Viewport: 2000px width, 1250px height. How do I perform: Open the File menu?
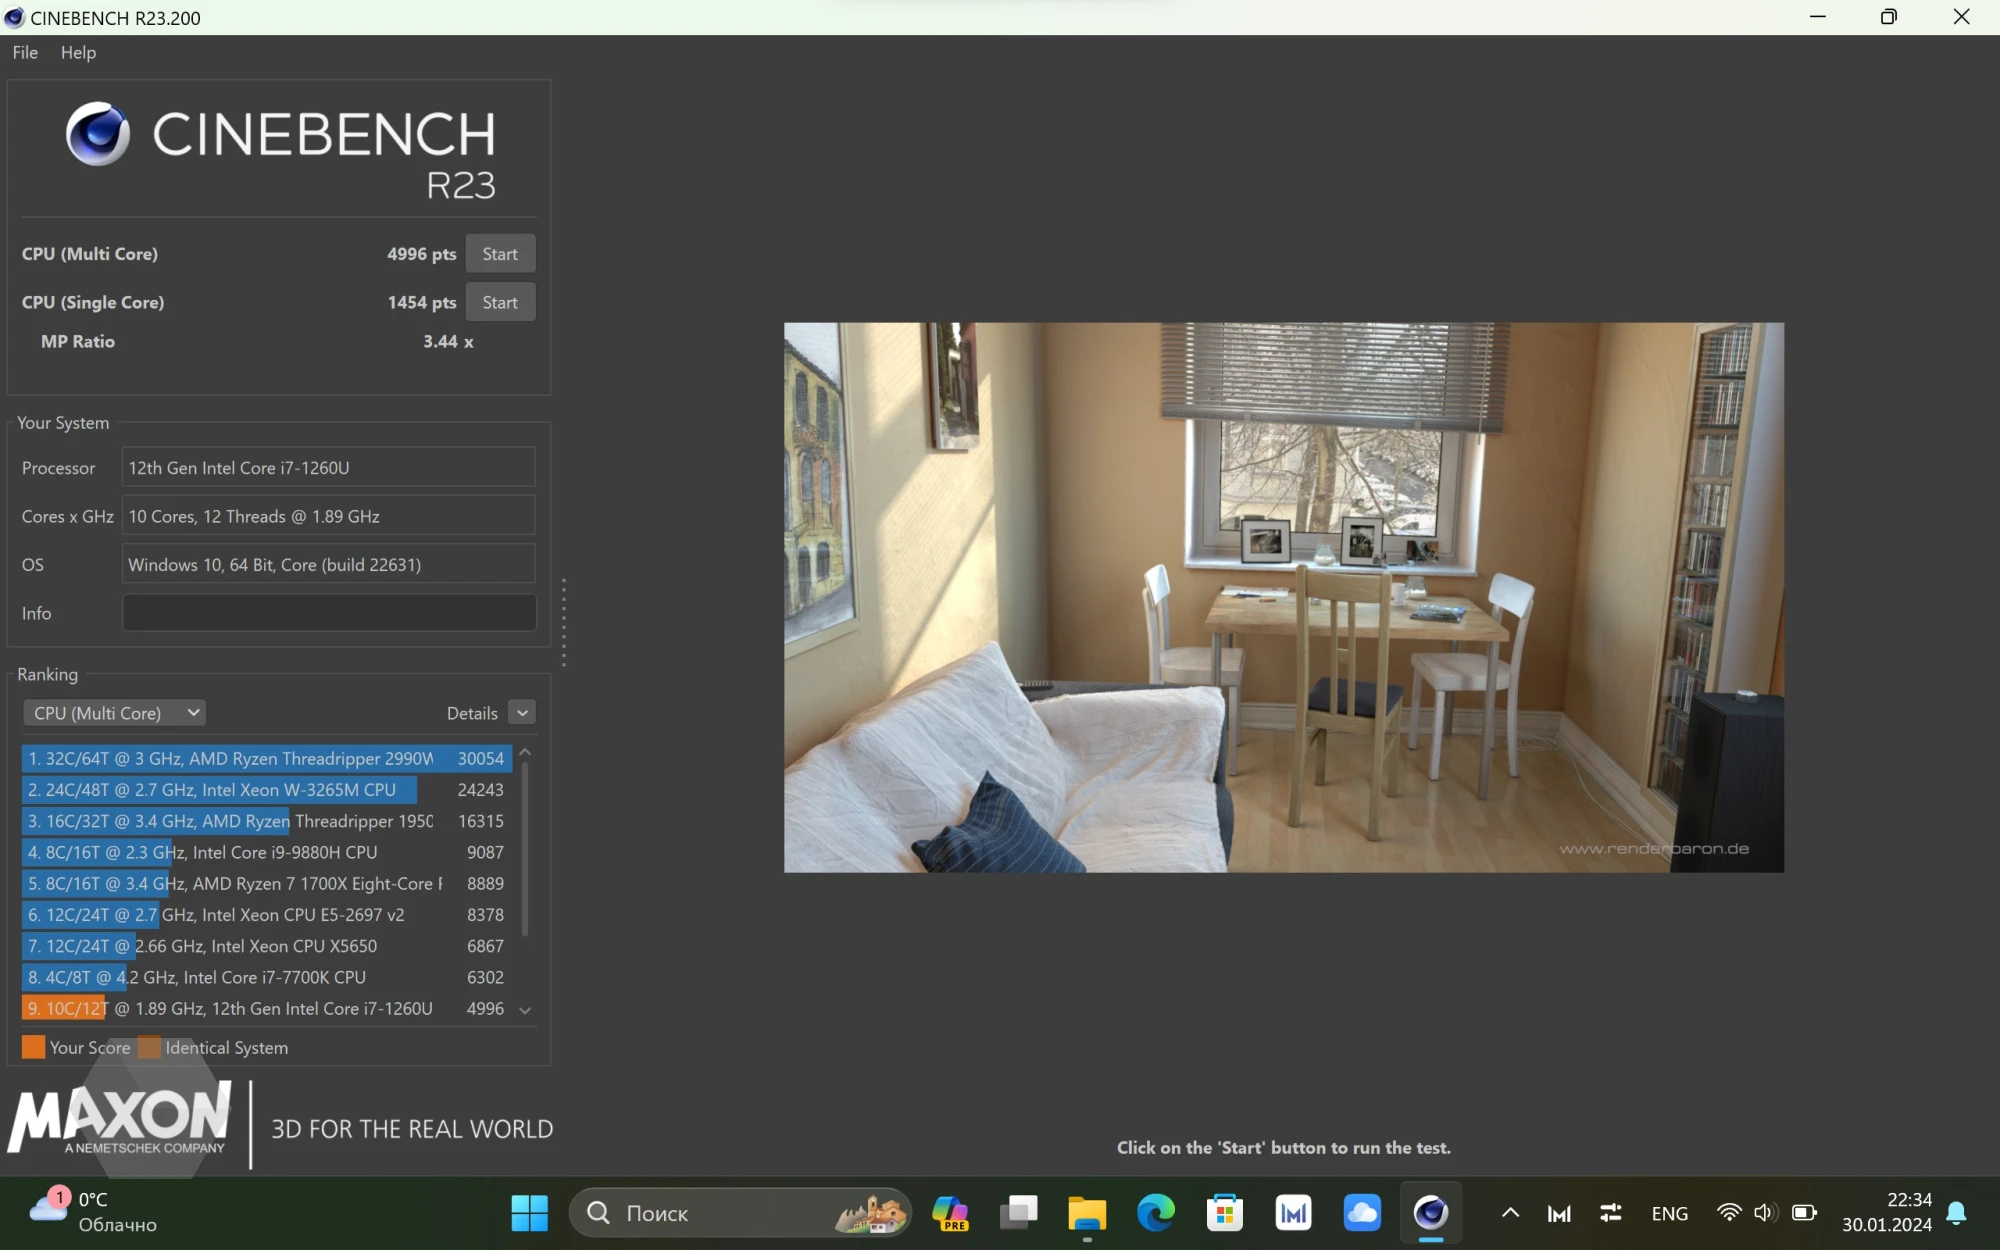(25, 53)
